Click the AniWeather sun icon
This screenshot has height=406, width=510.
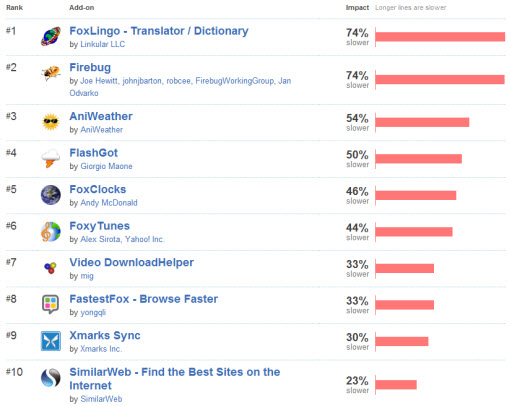point(51,122)
